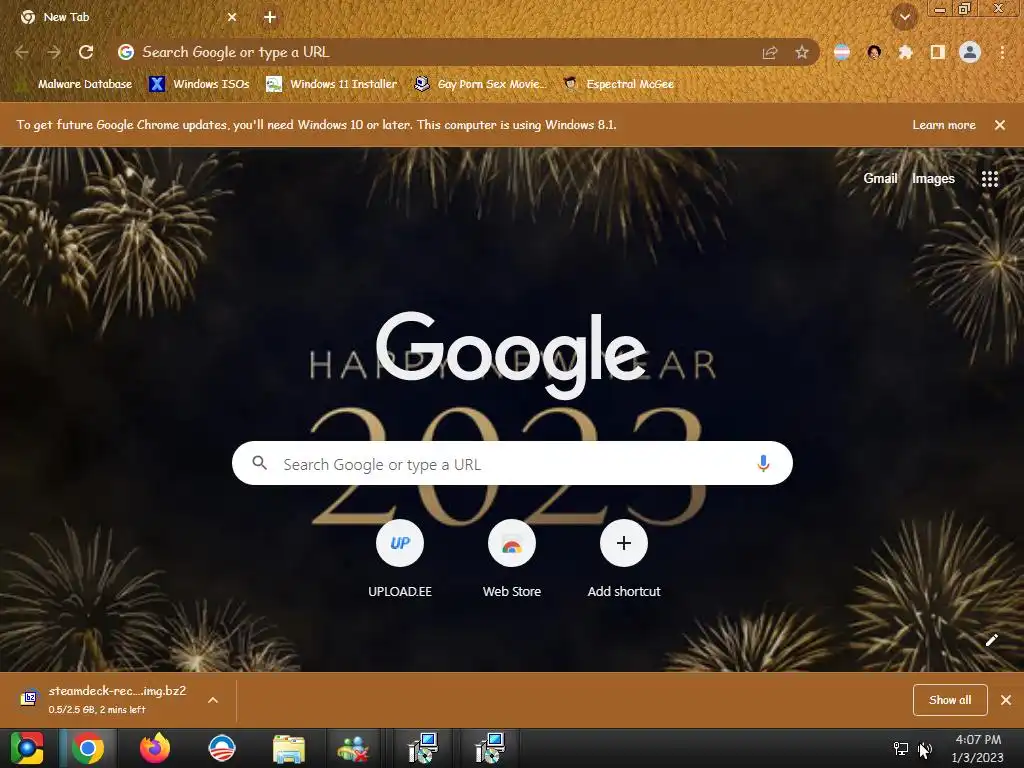Viewport: 1024px width, 768px height.
Task: Open the Gmail link
Action: (880, 178)
